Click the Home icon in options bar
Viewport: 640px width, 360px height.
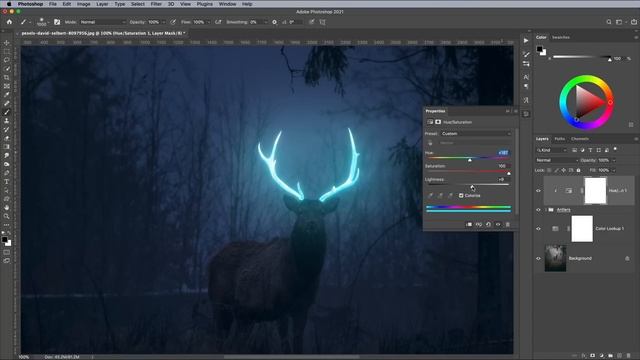click(x=9, y=22)
